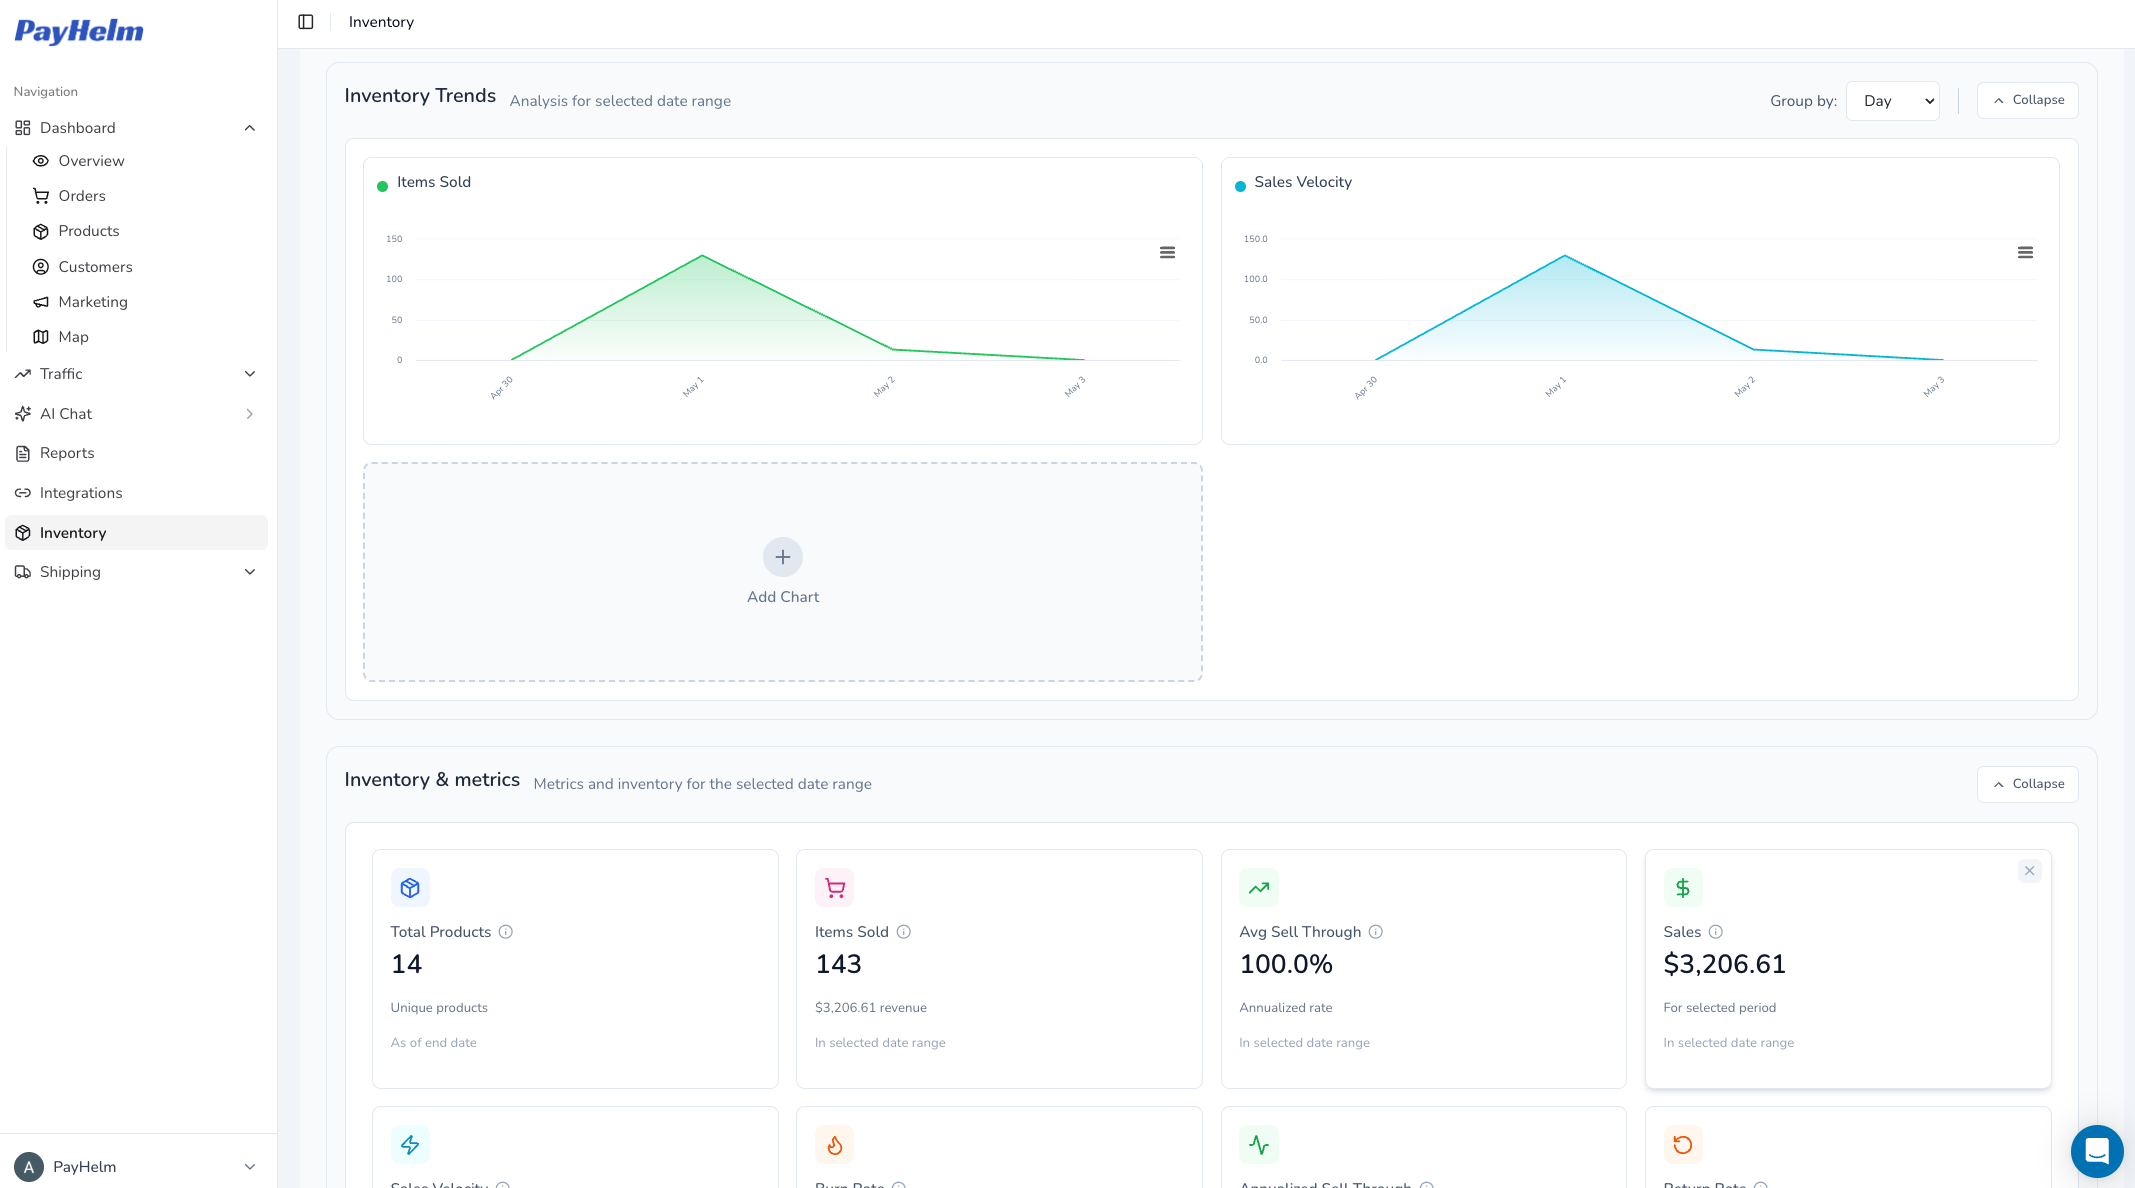Screen dimensions: 2135x1188
Task: Click the Orders link
Action: point(82,196)
